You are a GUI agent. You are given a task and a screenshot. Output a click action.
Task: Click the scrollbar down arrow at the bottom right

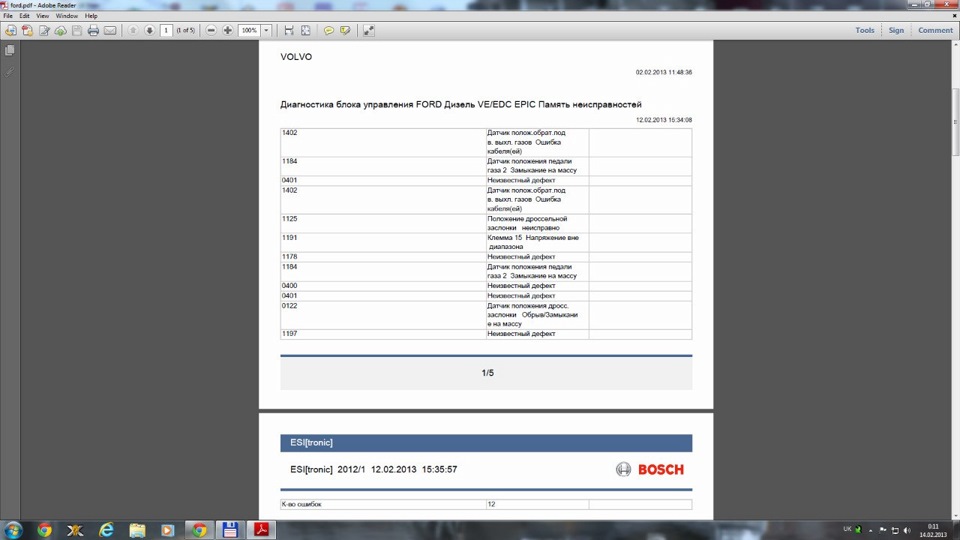coord(955,517)
